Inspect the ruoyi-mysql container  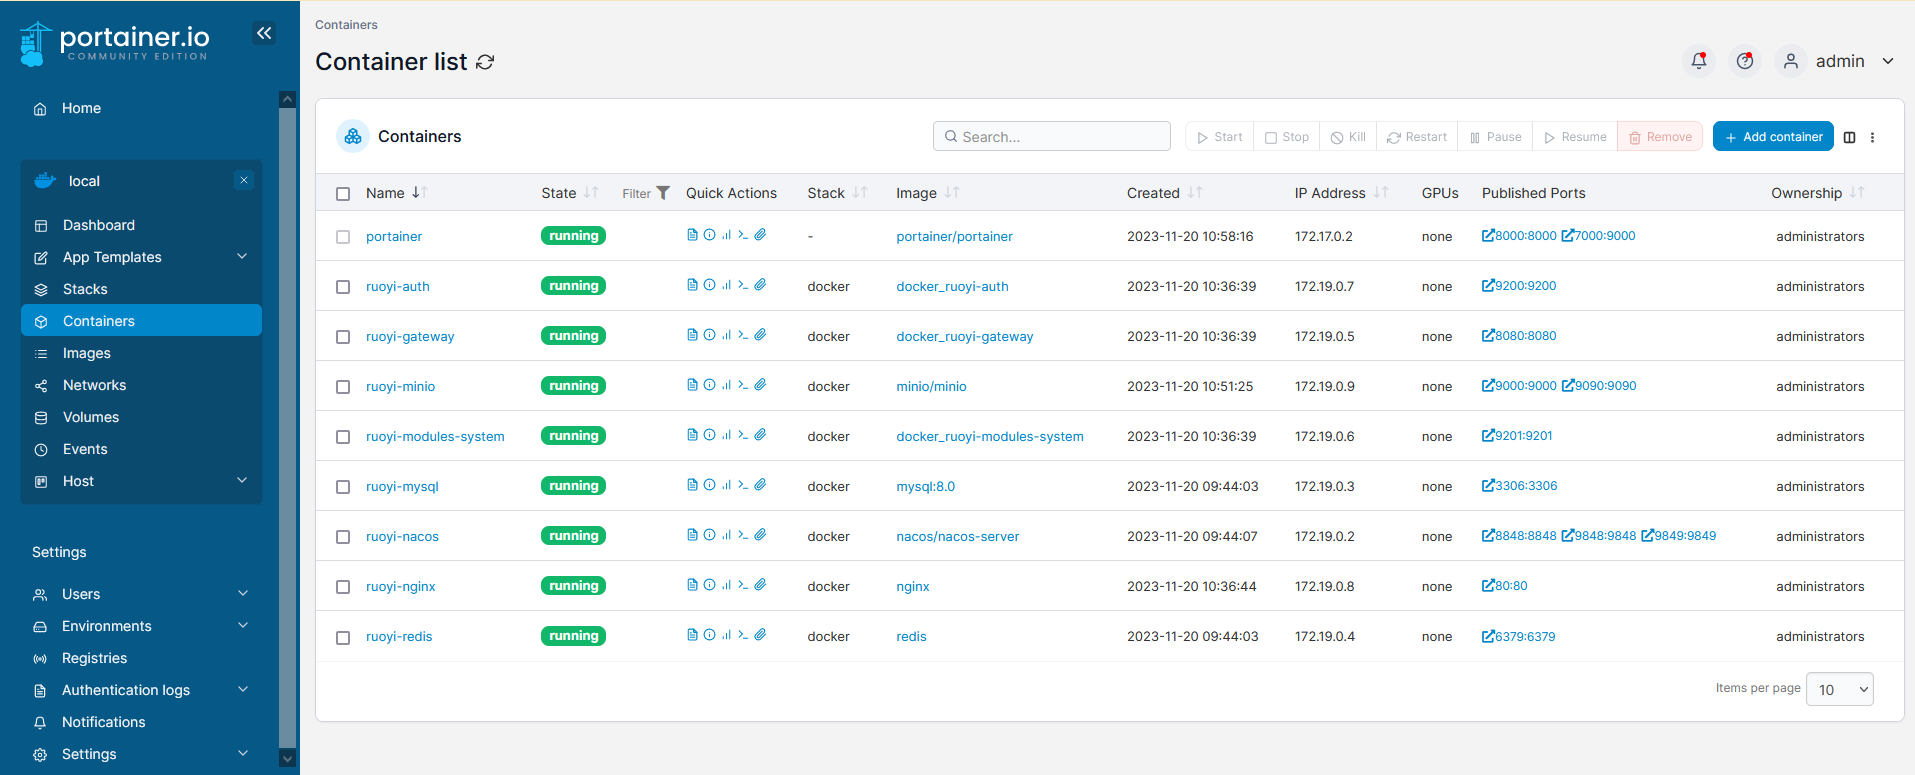(x=709, y=485)
